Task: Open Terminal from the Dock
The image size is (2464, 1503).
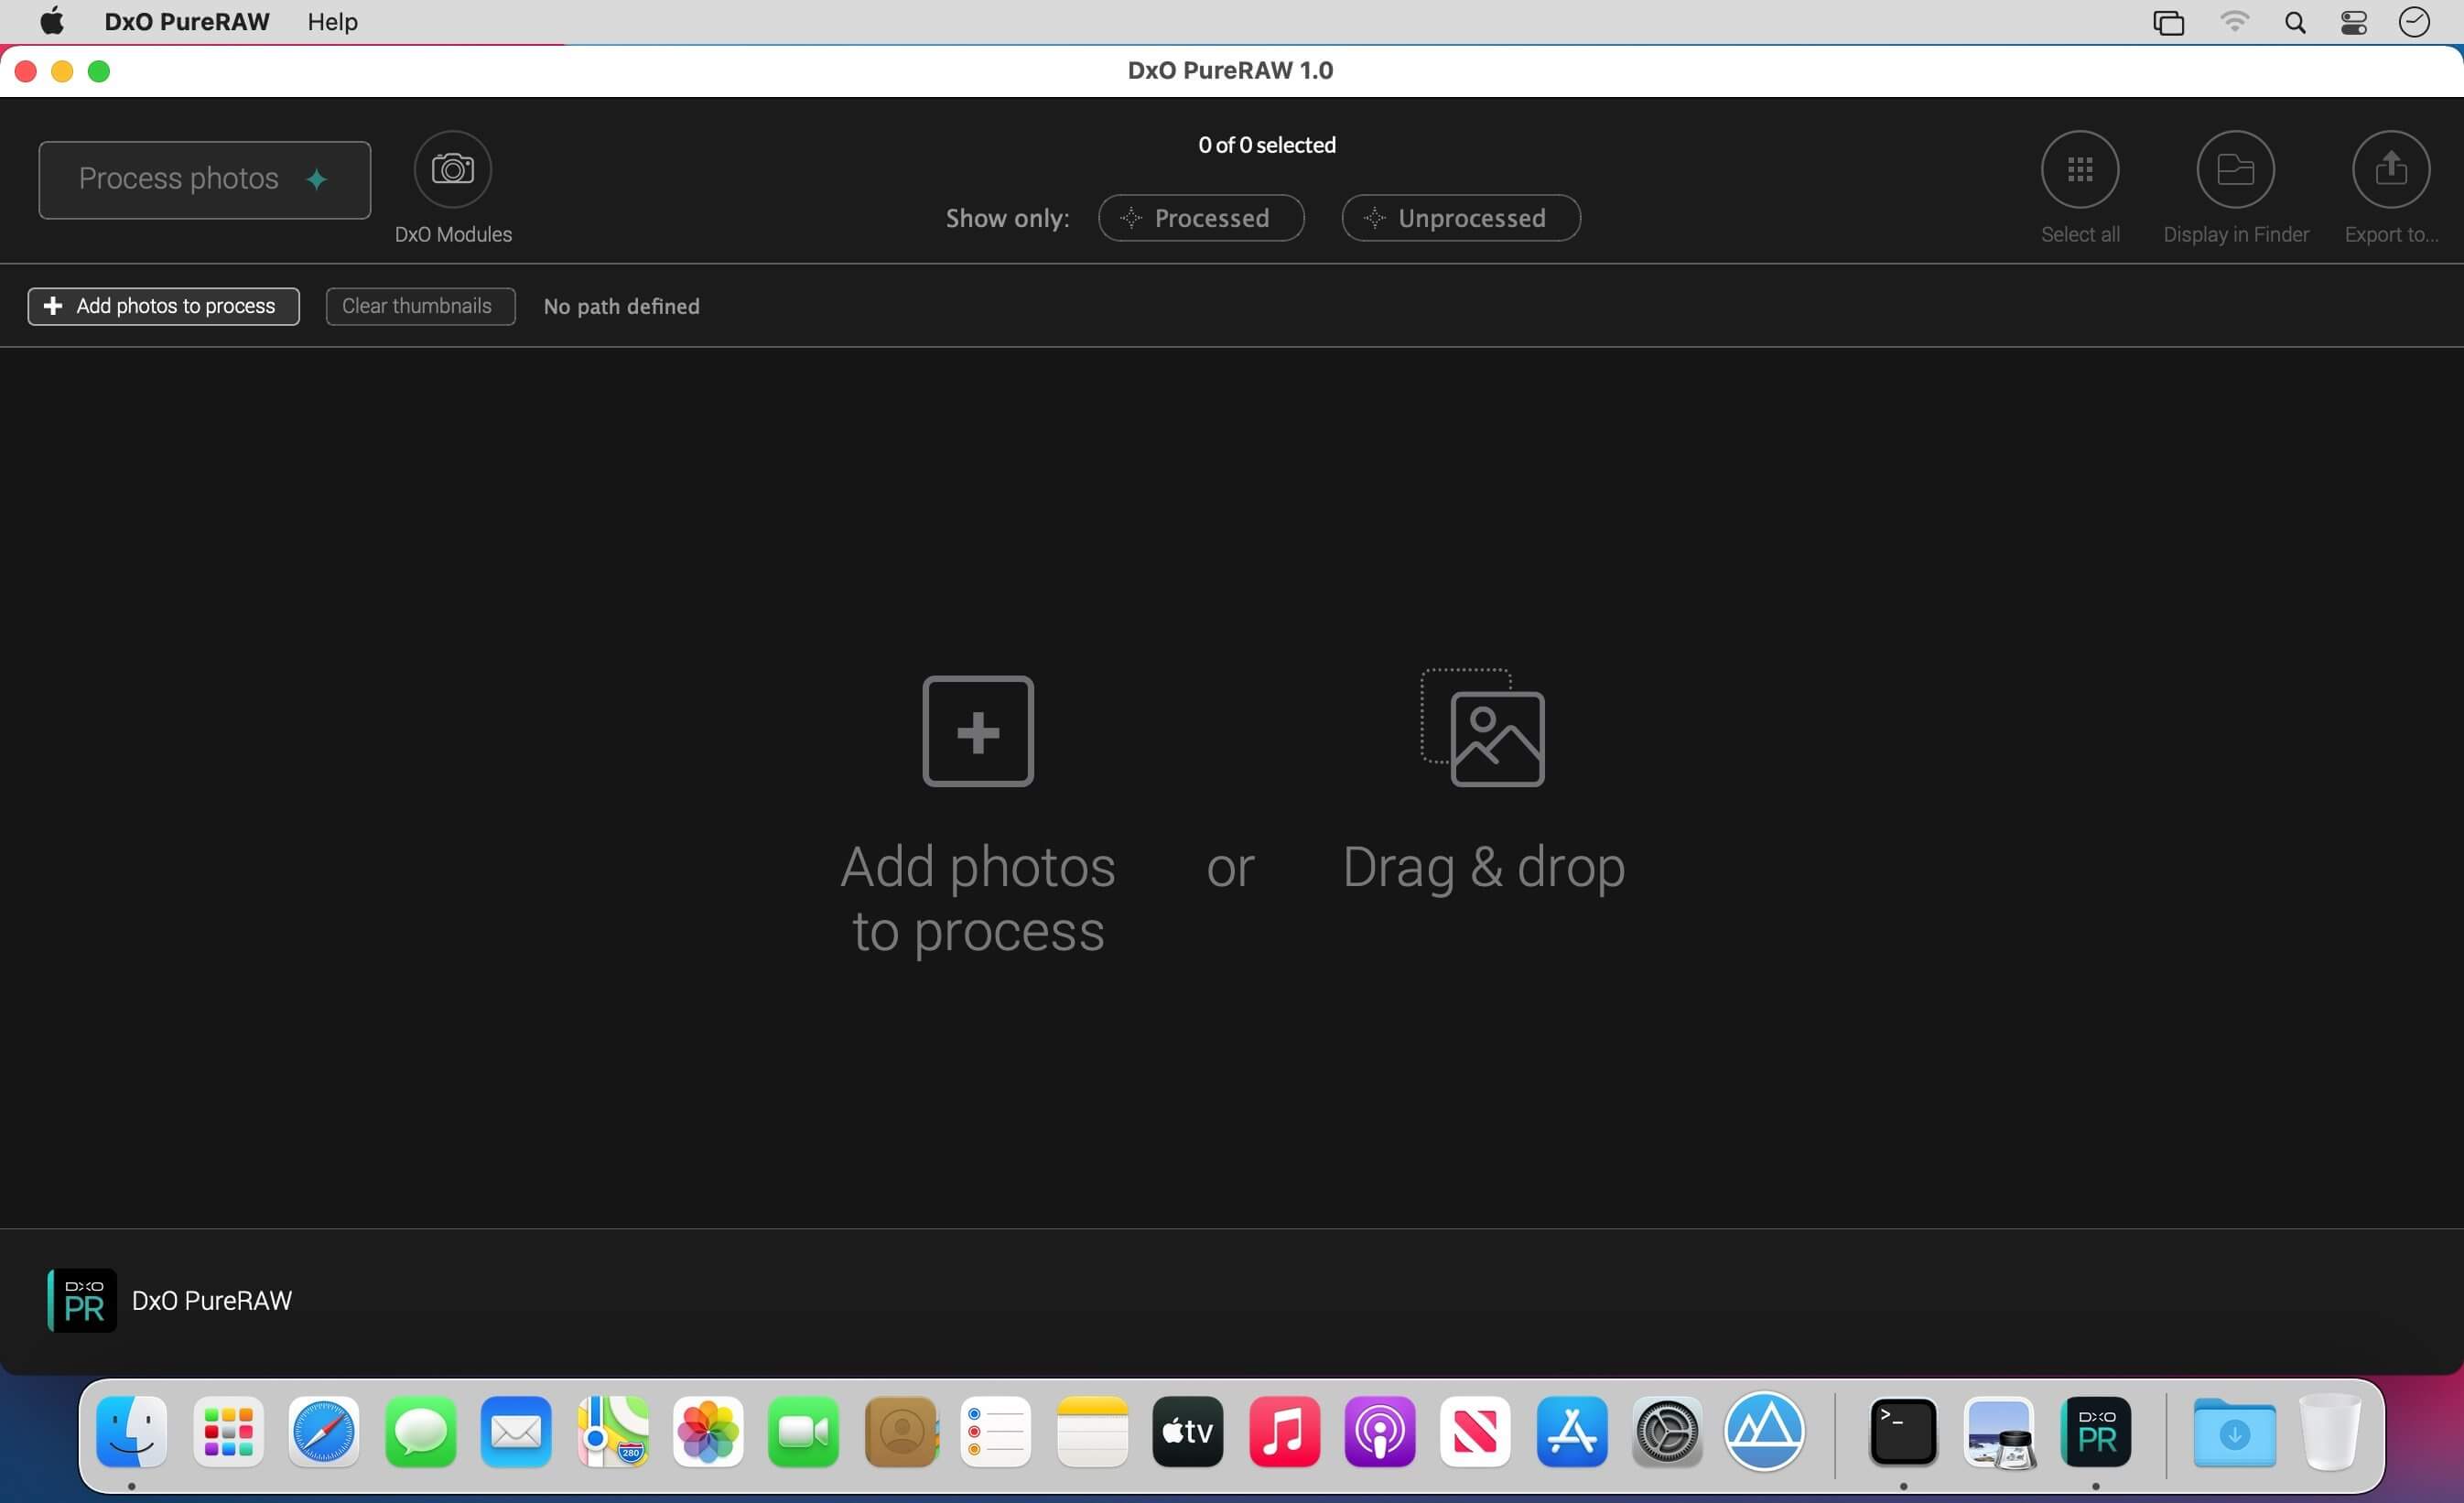Action: tap(1902, 1432)
